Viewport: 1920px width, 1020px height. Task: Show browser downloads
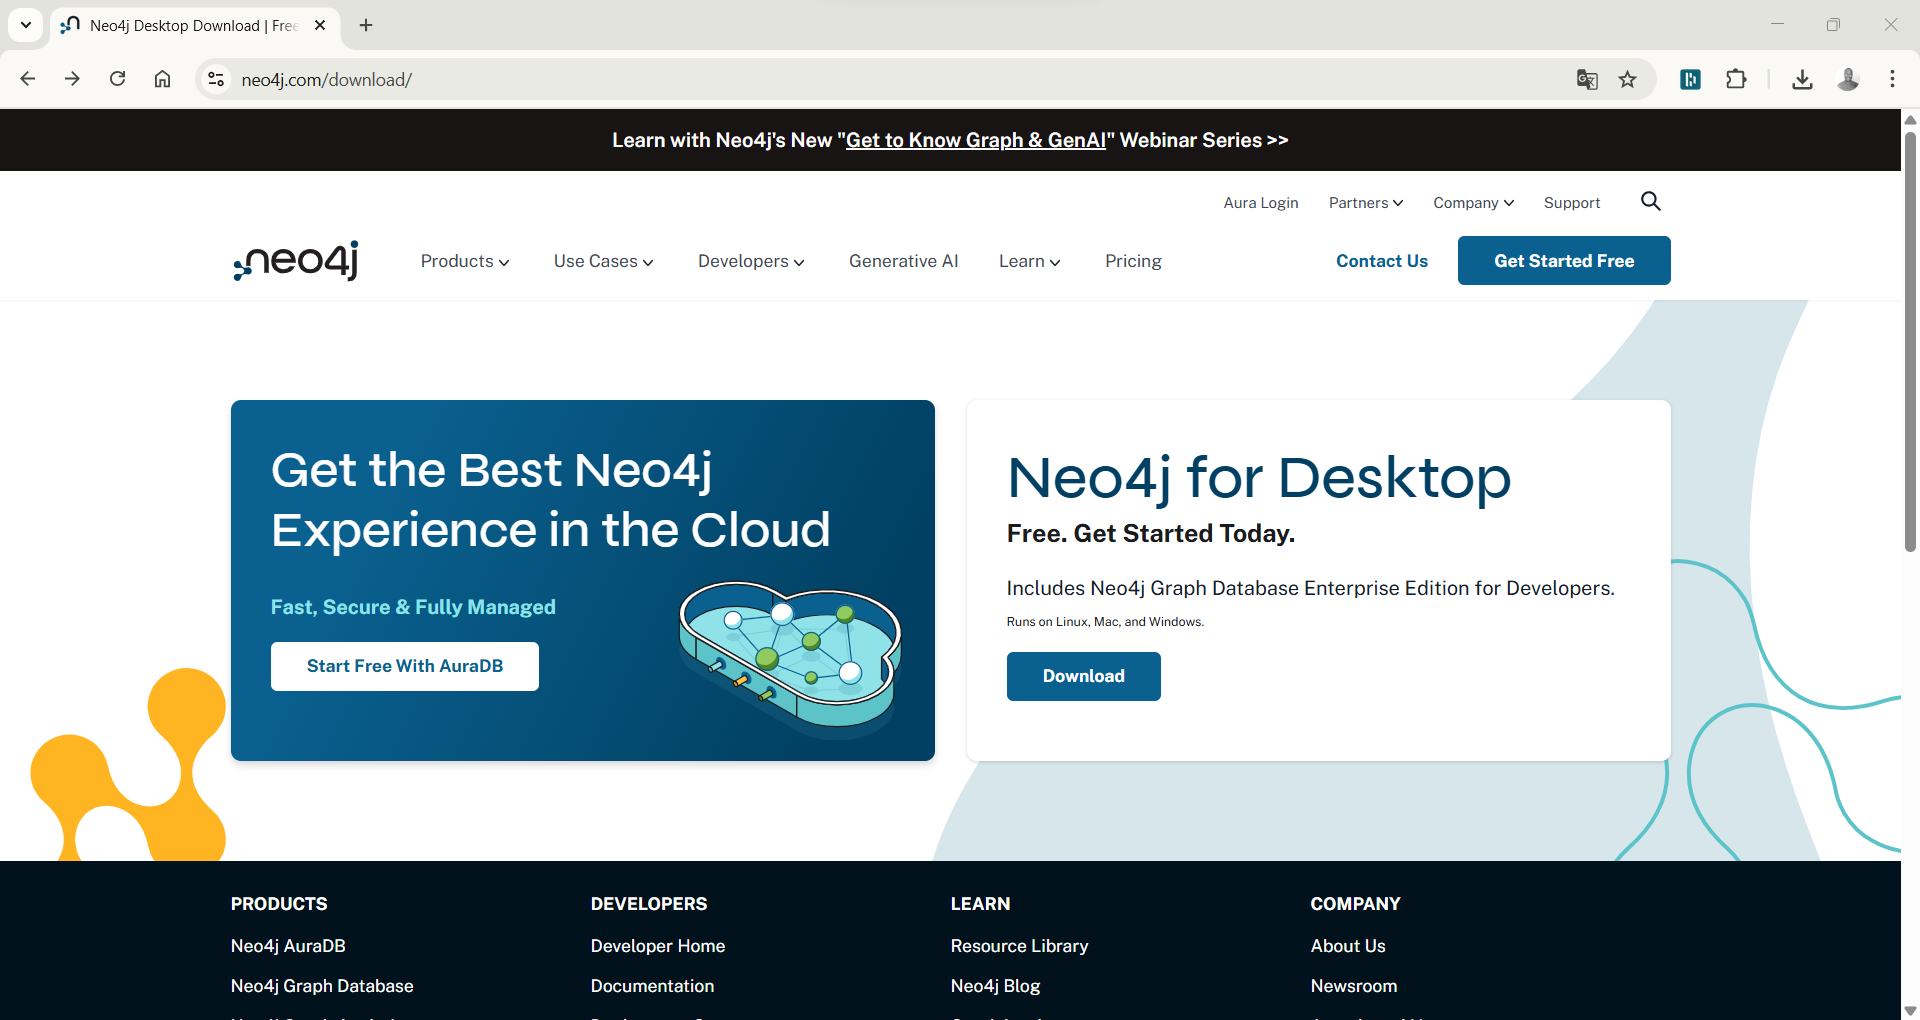[1802, 79]
